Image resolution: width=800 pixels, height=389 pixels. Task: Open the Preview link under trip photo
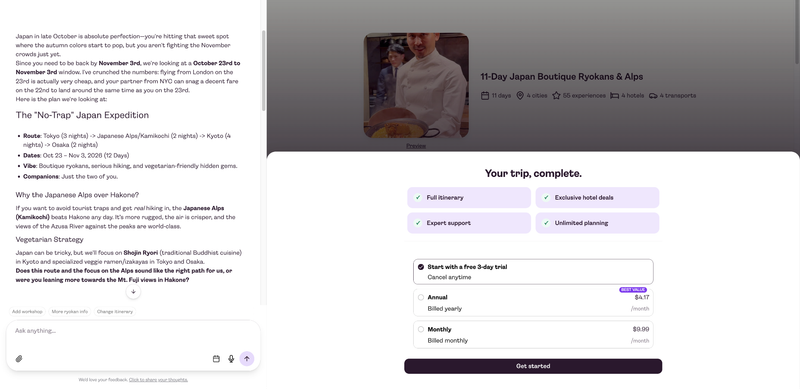[x=416, y=146]
